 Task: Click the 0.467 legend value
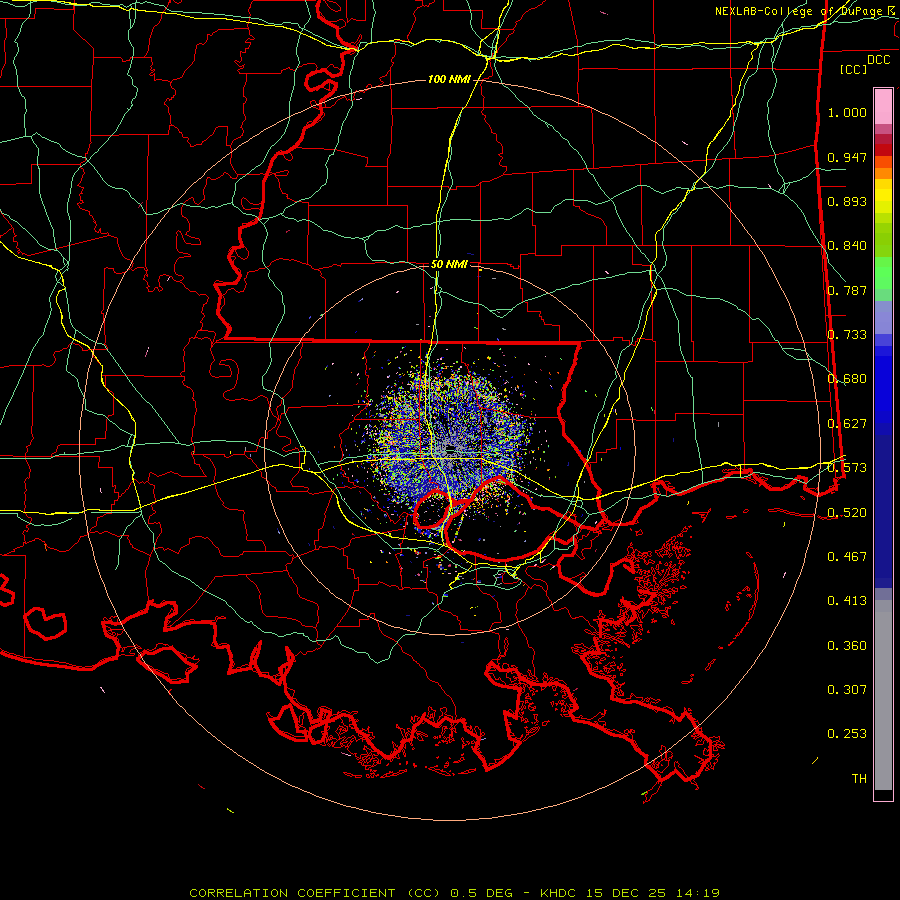tap(847, 557)
